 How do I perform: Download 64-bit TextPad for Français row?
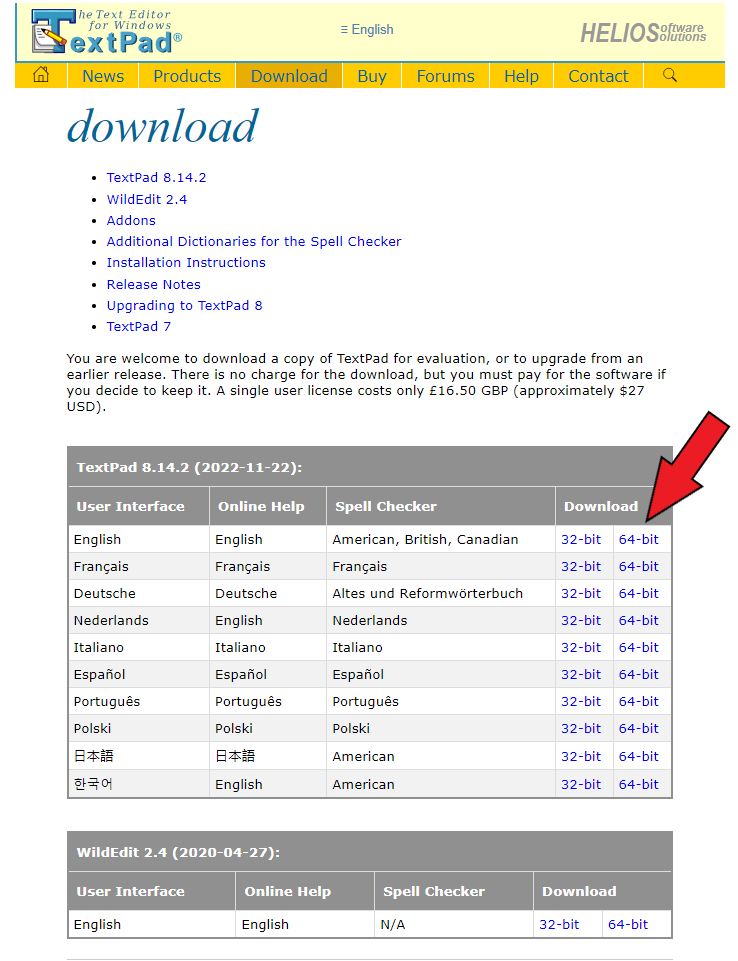pos(638,566)
